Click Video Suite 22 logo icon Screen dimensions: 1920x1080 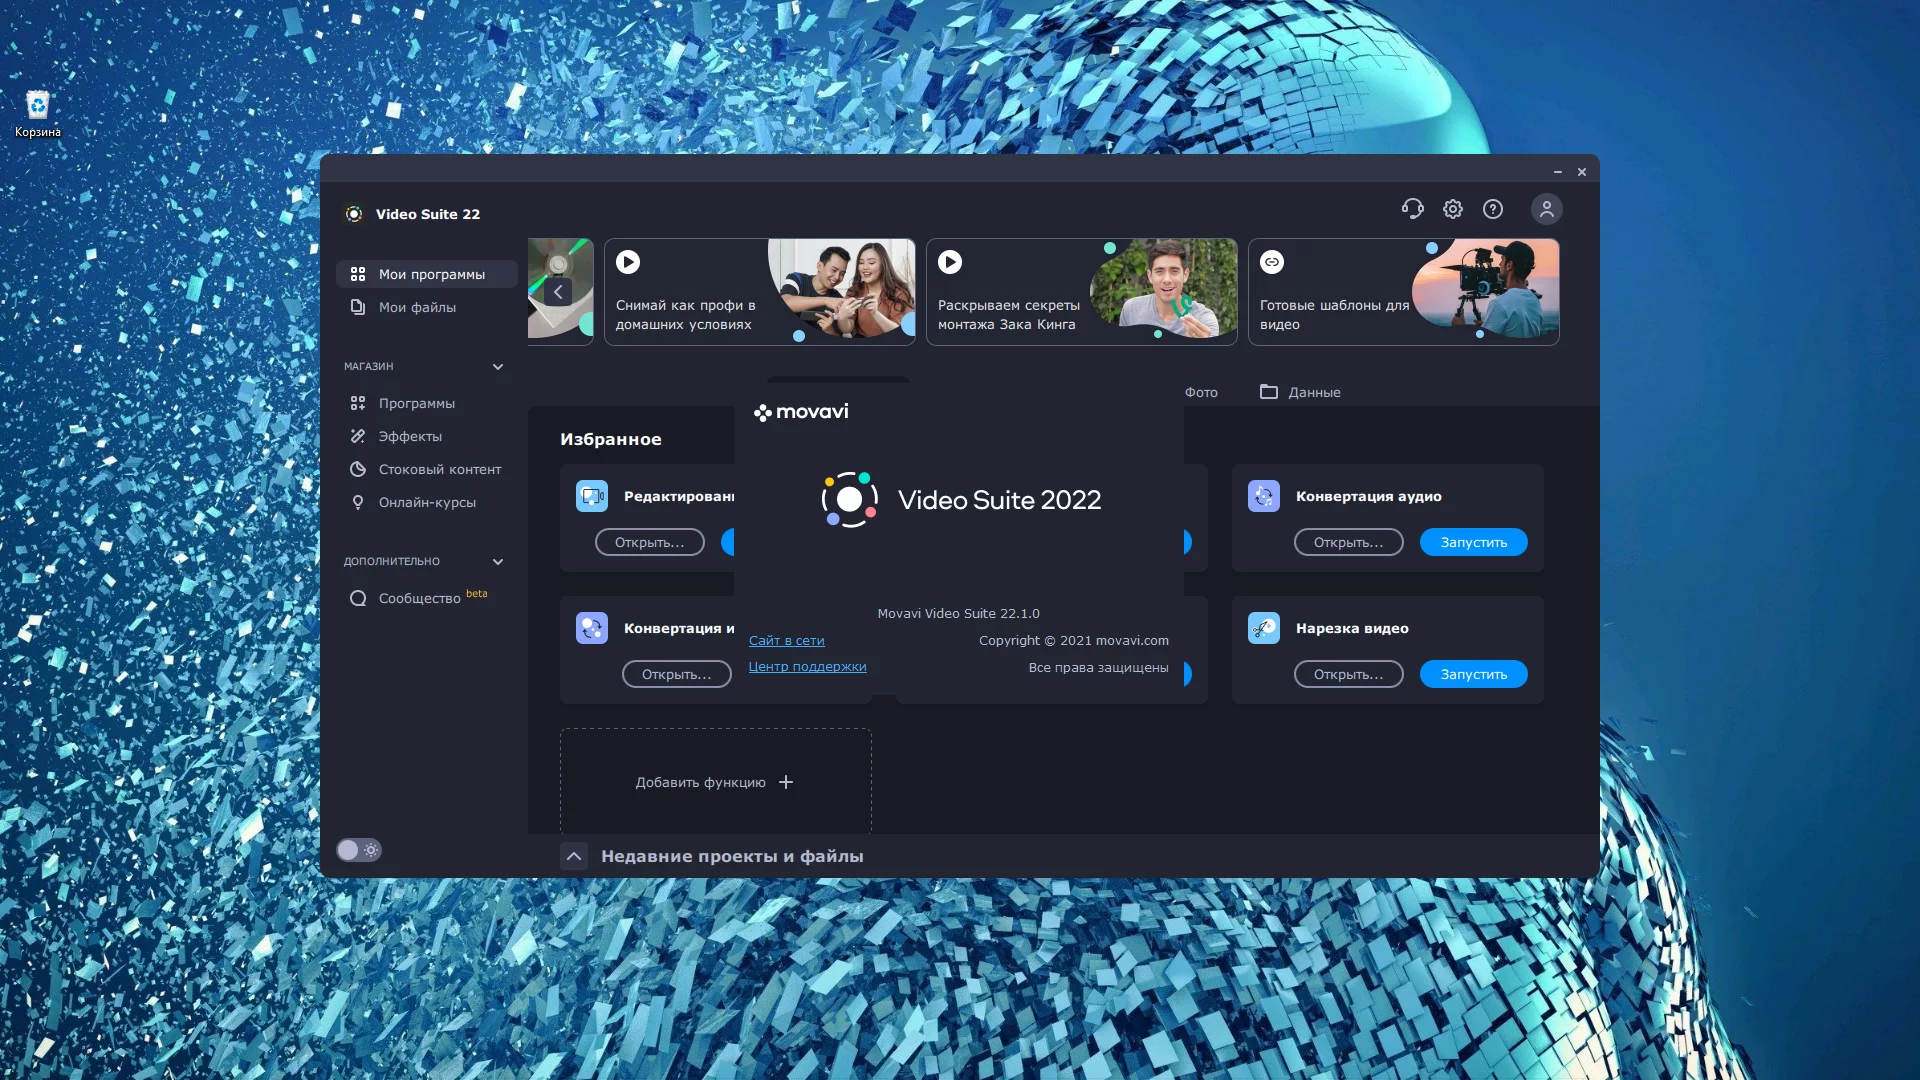pyautogui.click(x=354, y=214)
